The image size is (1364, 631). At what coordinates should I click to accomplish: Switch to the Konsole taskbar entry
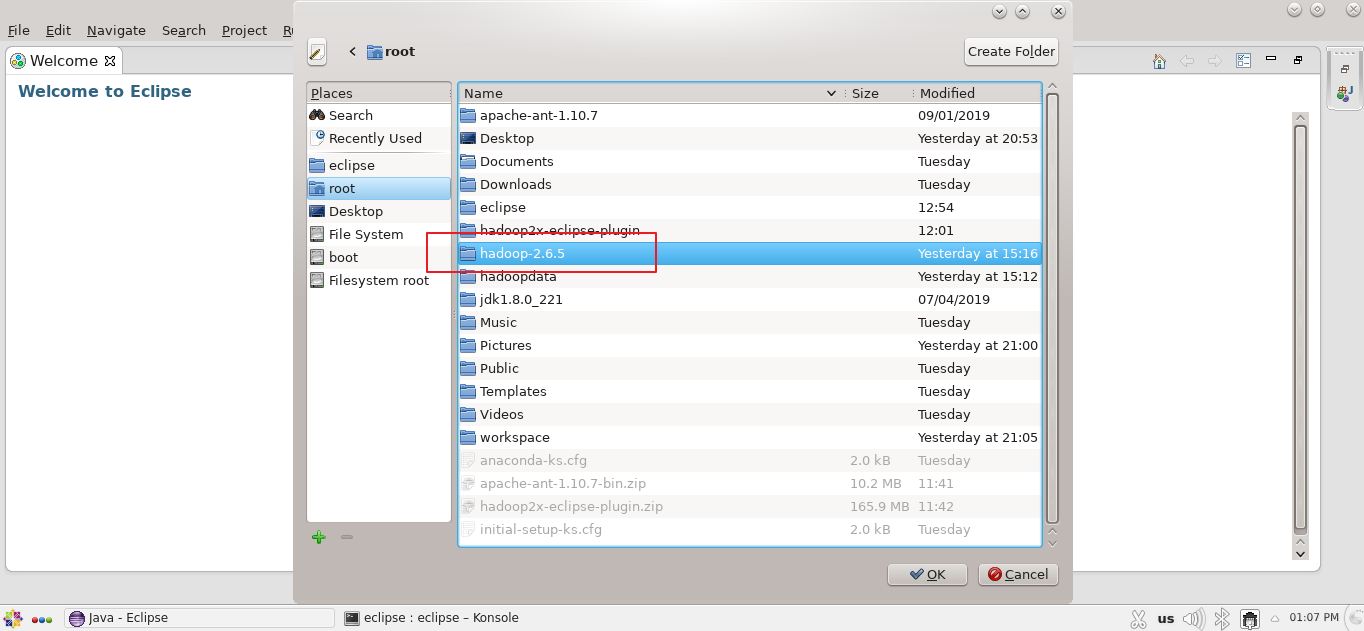432,618
